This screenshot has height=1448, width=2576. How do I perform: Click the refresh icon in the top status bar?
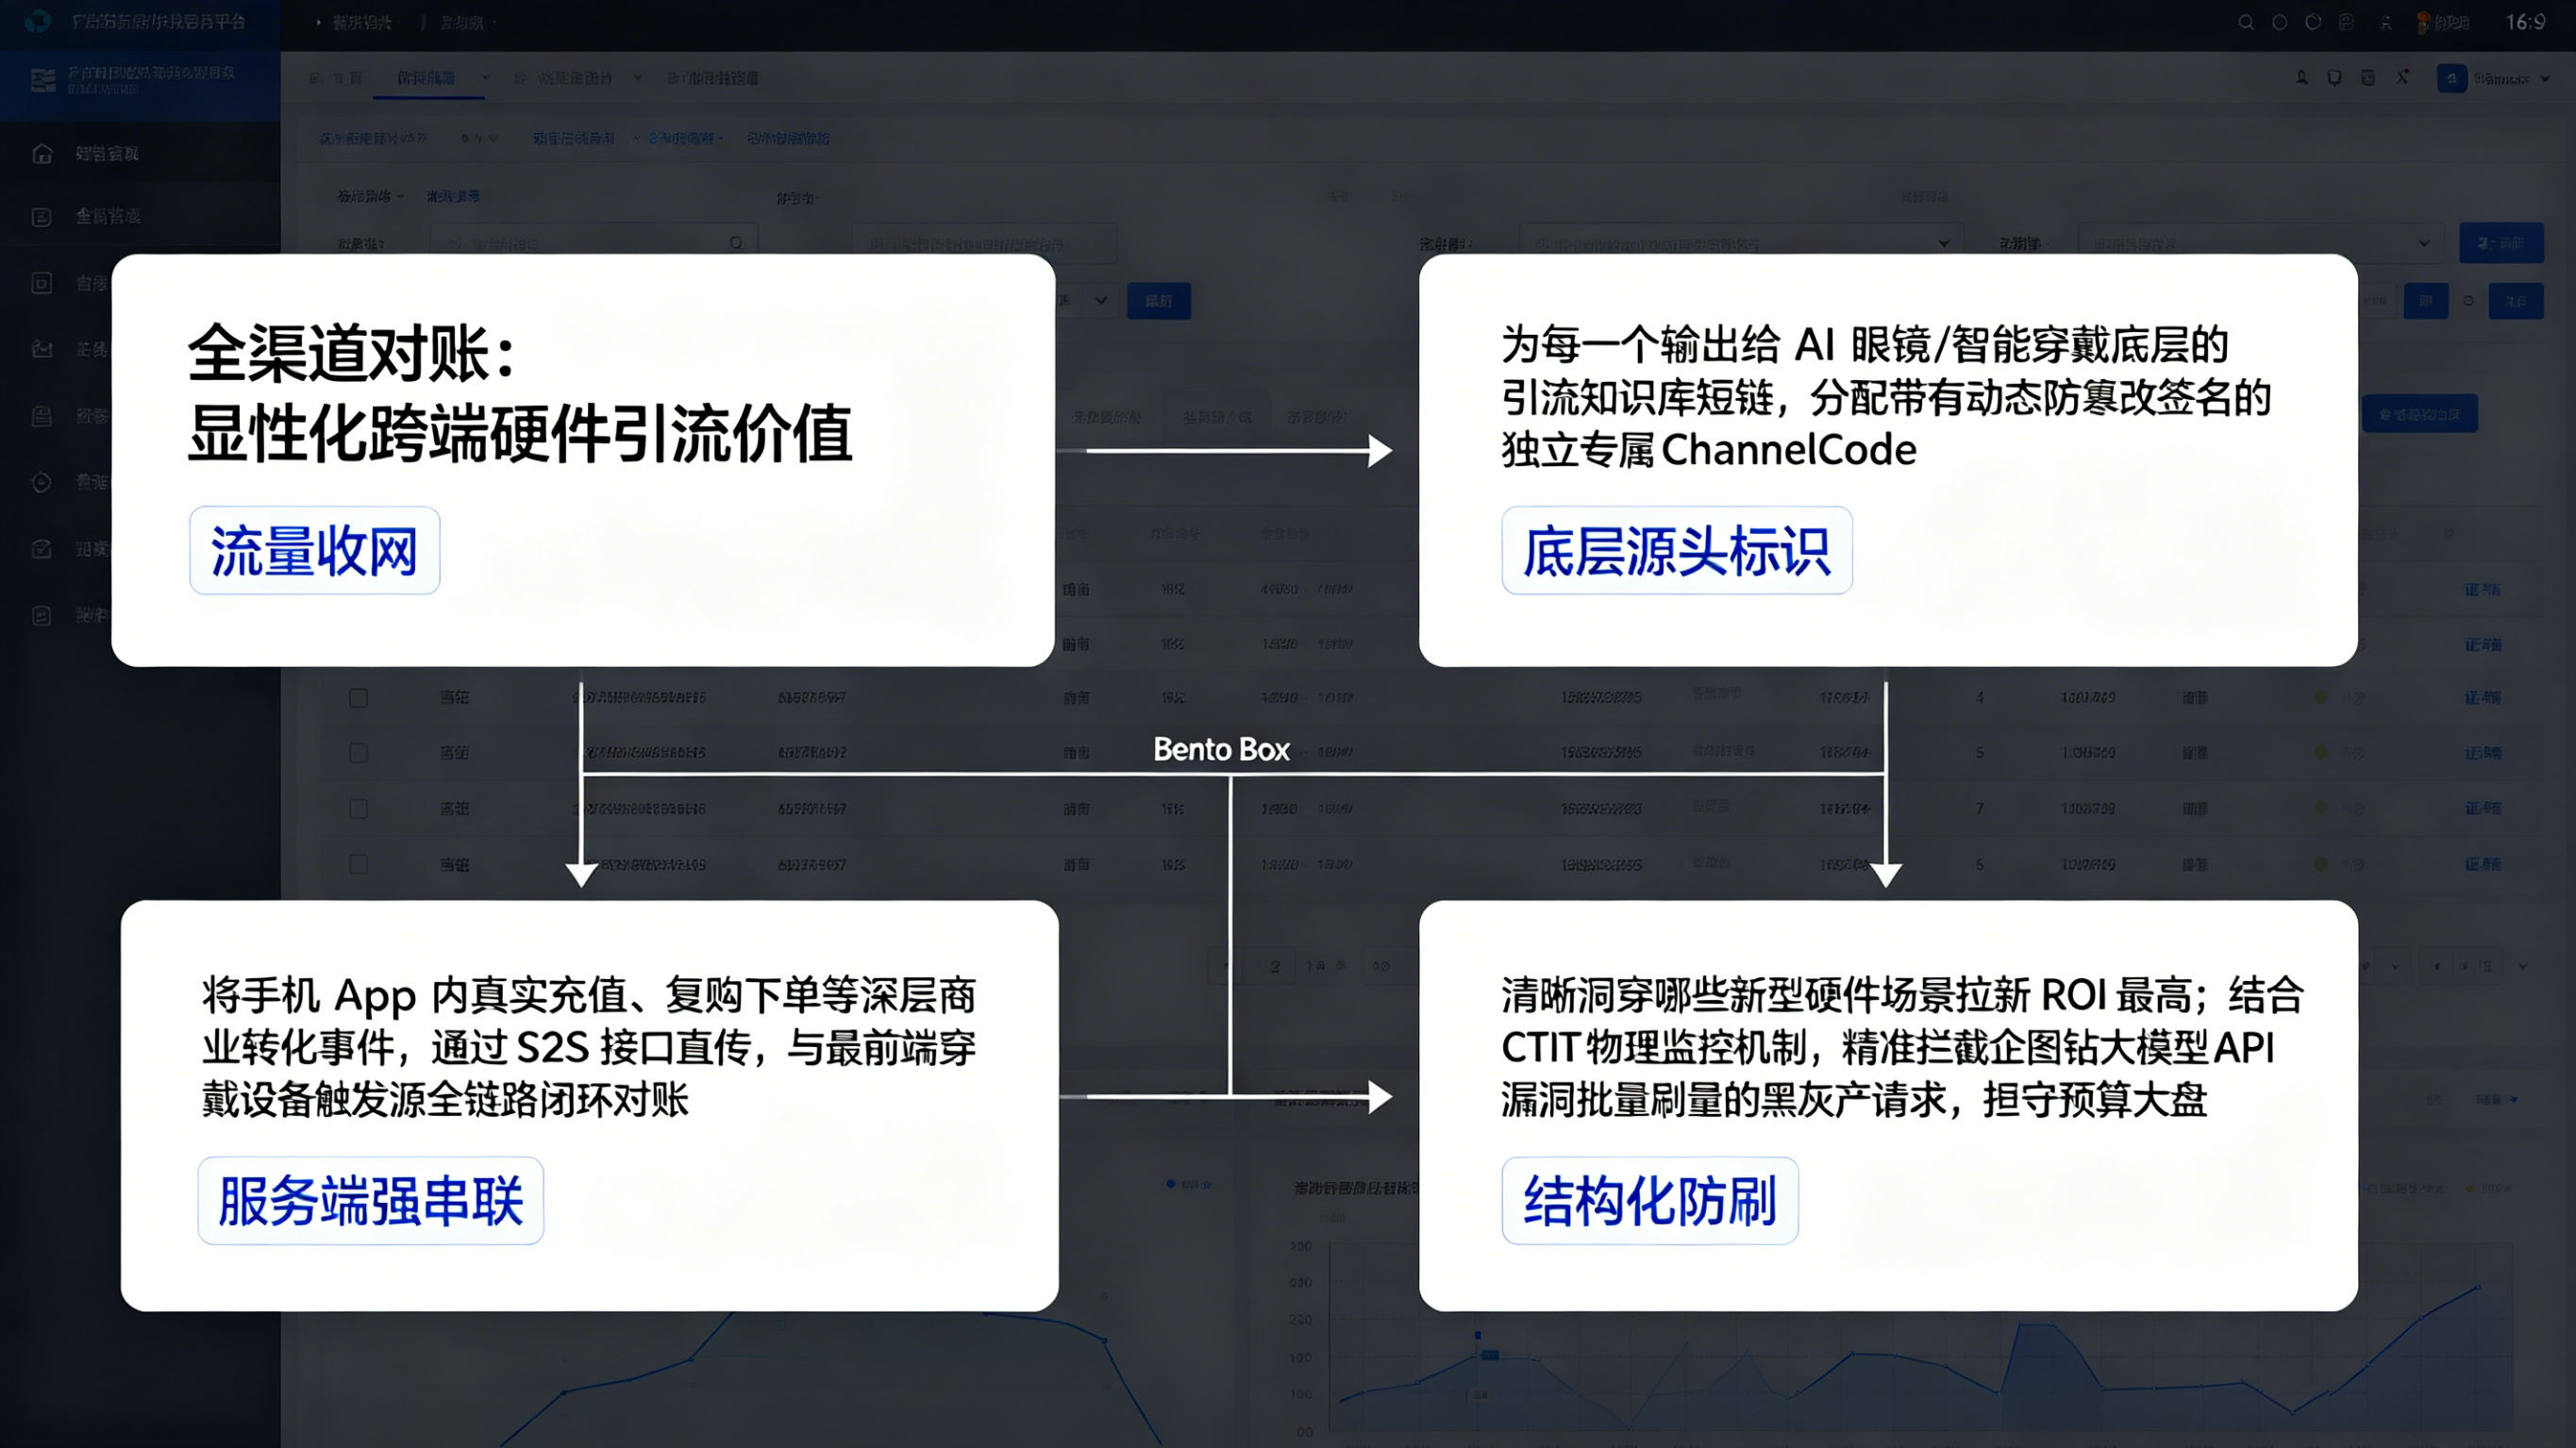(x=2312, y=22)
